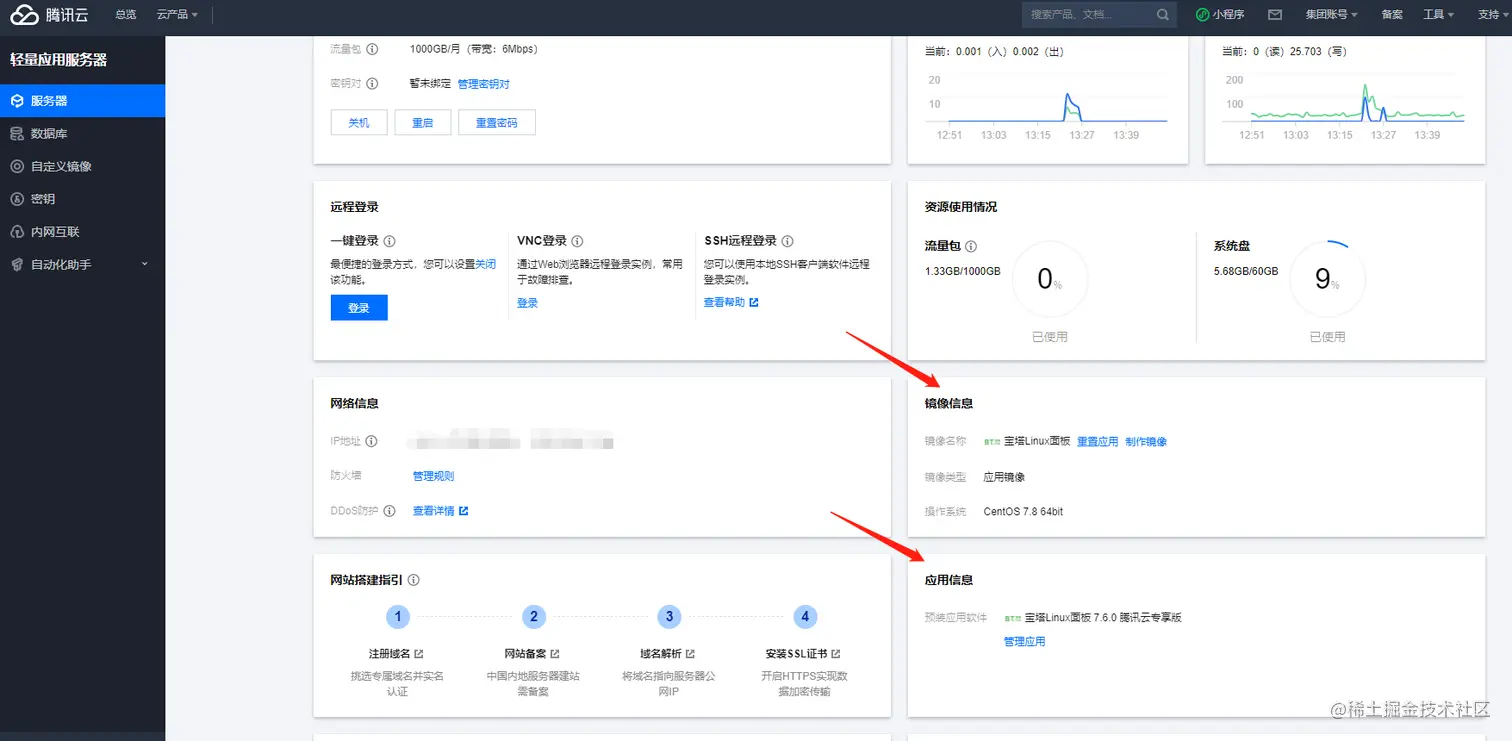Click step circle number 4

(x=804, y=617)
